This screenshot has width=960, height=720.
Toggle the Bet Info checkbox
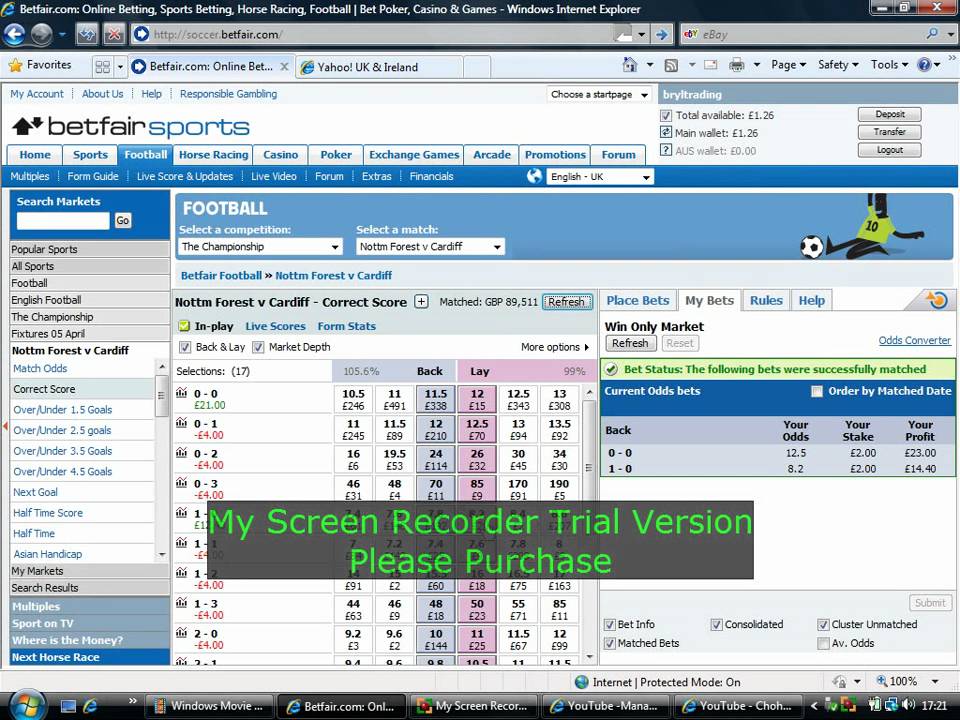[609, 624]
